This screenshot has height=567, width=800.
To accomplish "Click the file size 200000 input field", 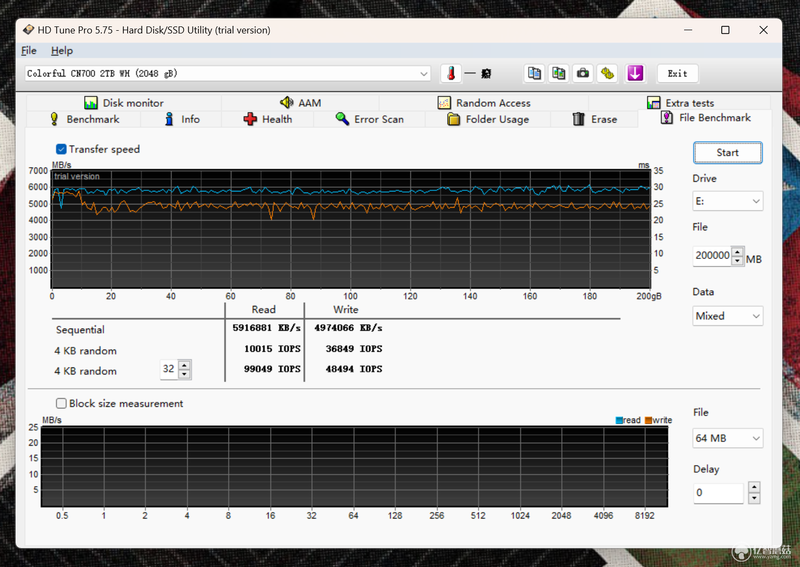I will pyautogui.click(x=712, y=256).
